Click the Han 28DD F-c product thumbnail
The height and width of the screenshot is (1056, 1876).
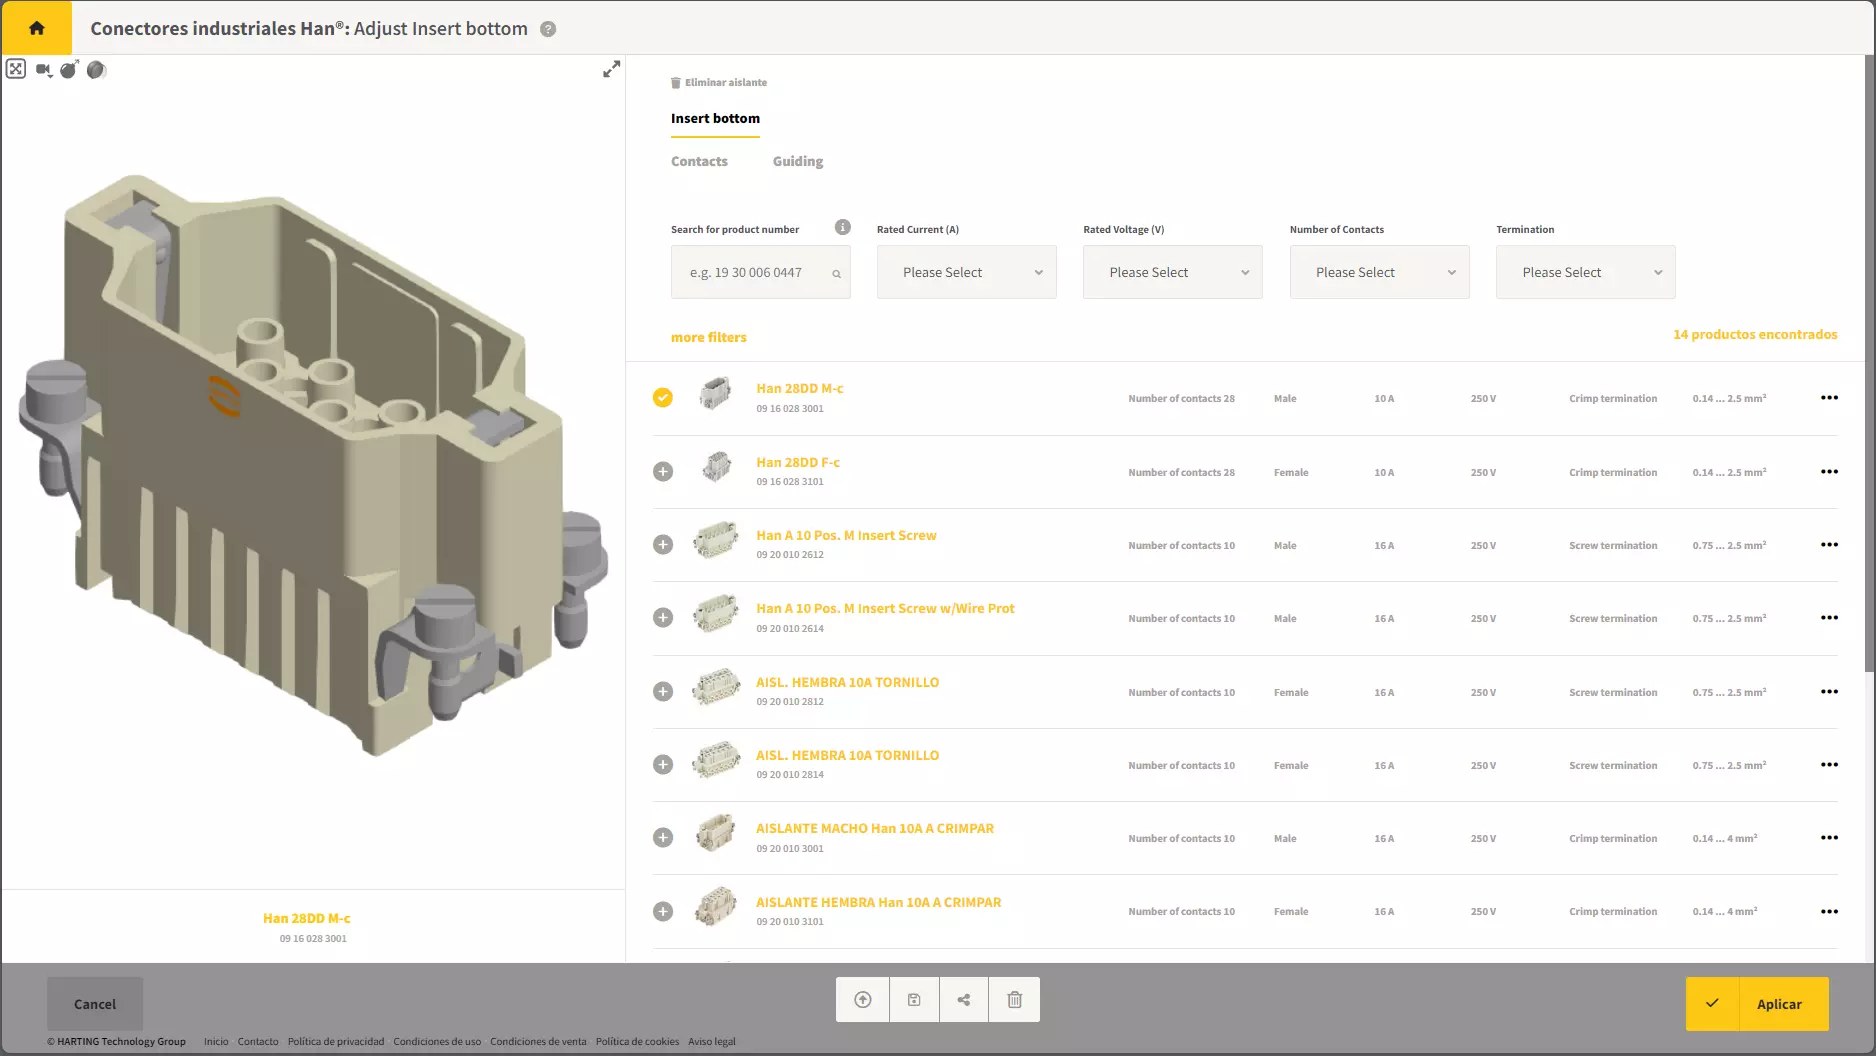[x=716, y=467]
